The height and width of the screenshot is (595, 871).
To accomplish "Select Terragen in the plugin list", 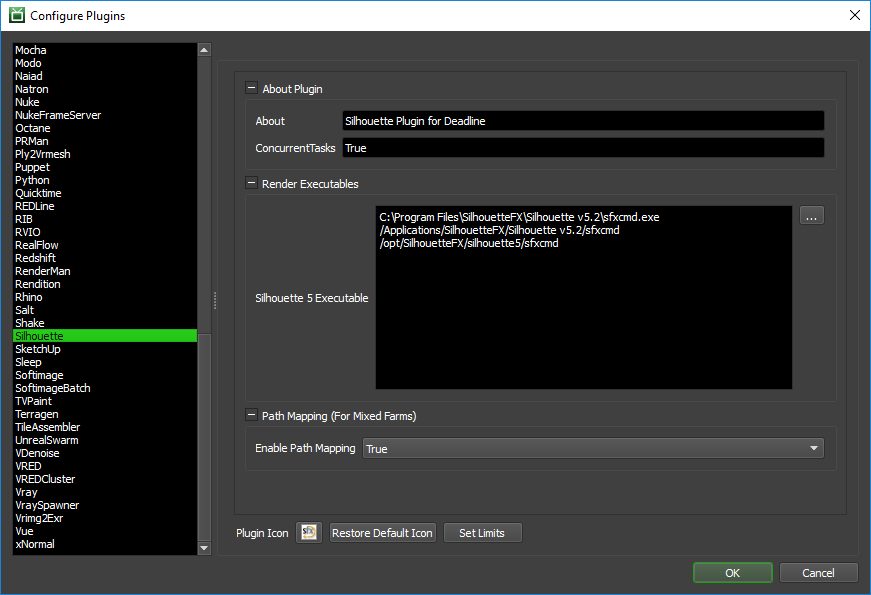I will [x=105, y=414].
